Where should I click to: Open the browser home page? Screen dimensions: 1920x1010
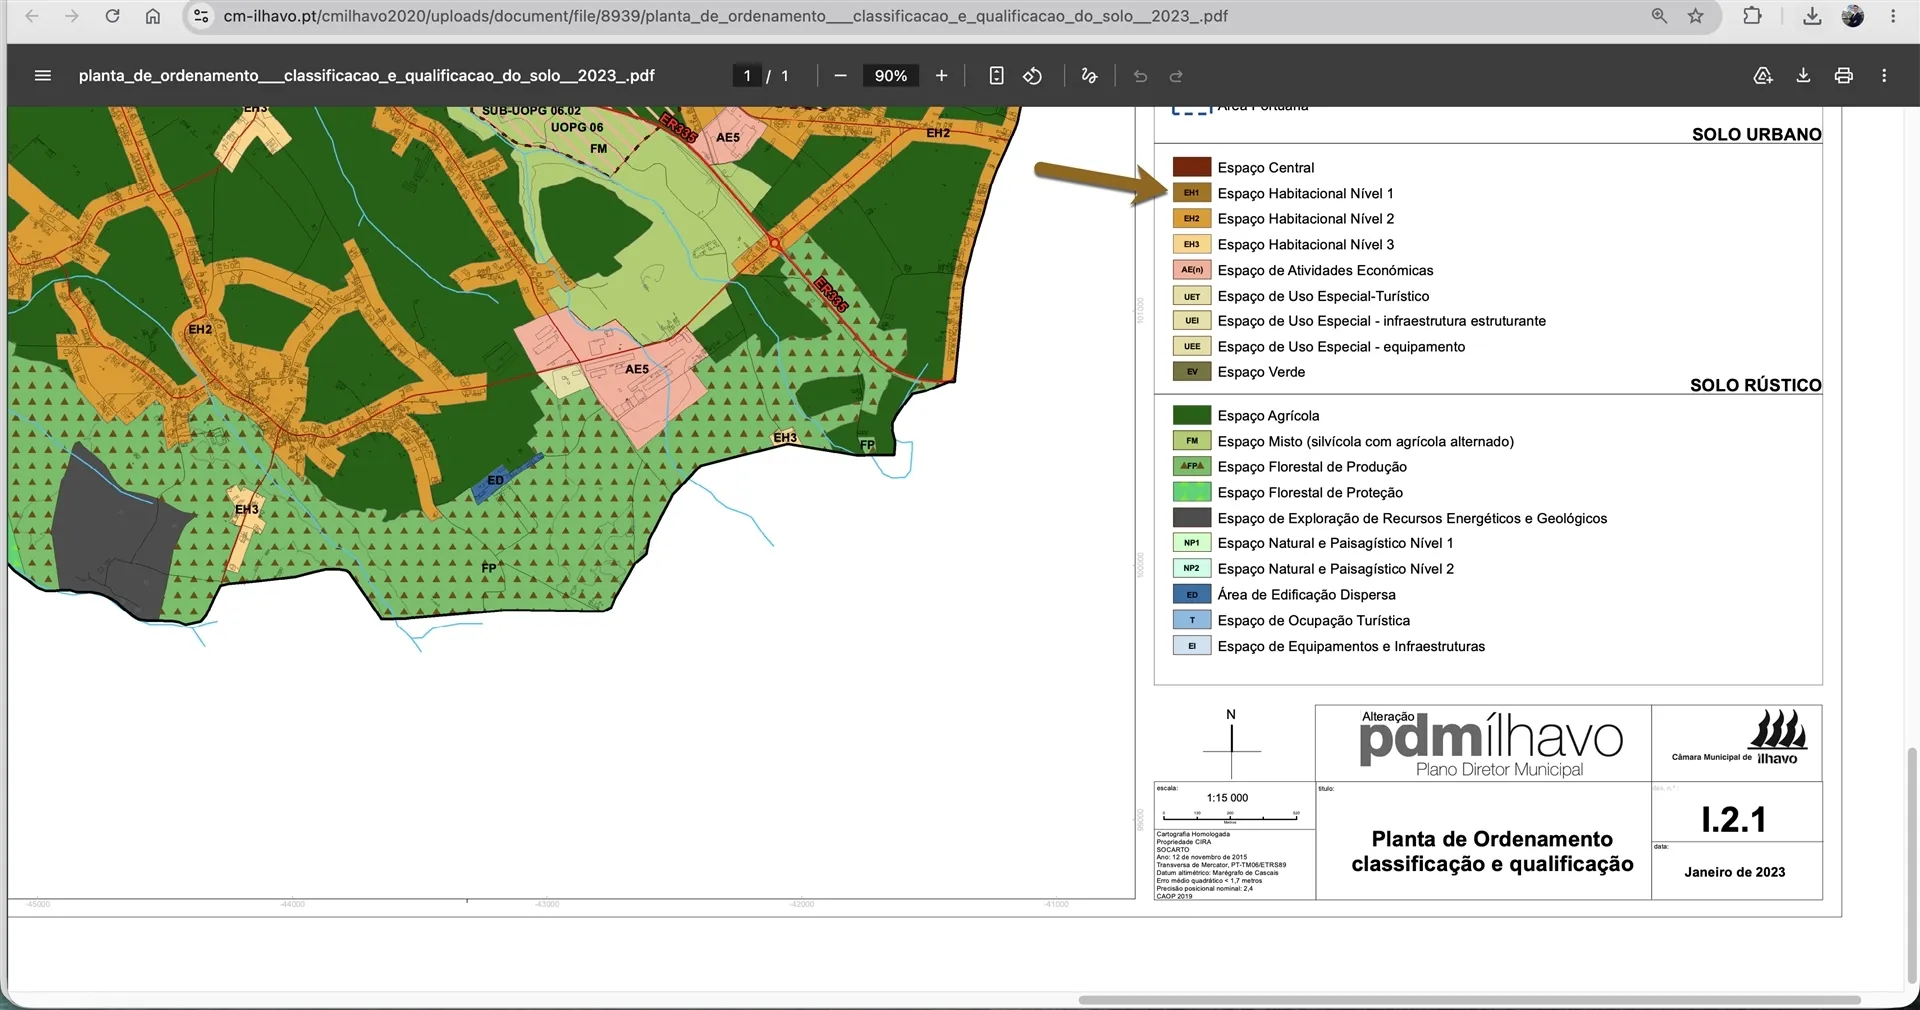click(152, 16)
